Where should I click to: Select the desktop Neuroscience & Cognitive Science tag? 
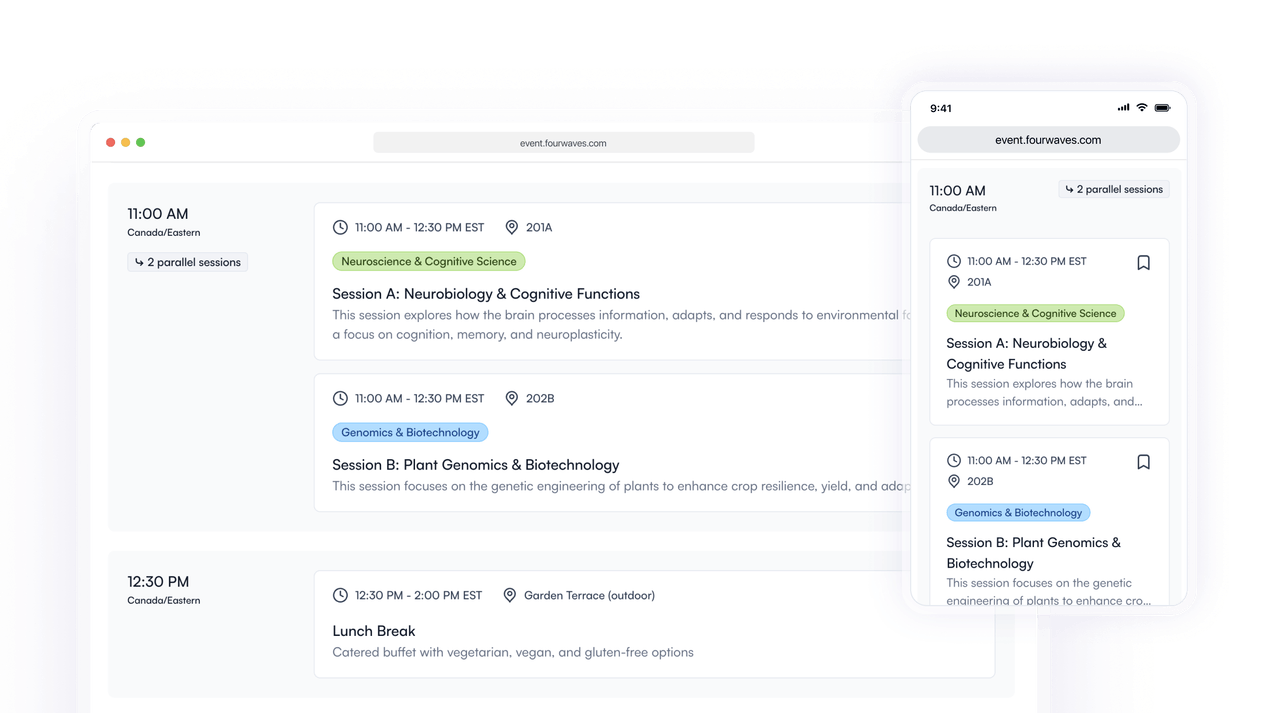[428, 261]
